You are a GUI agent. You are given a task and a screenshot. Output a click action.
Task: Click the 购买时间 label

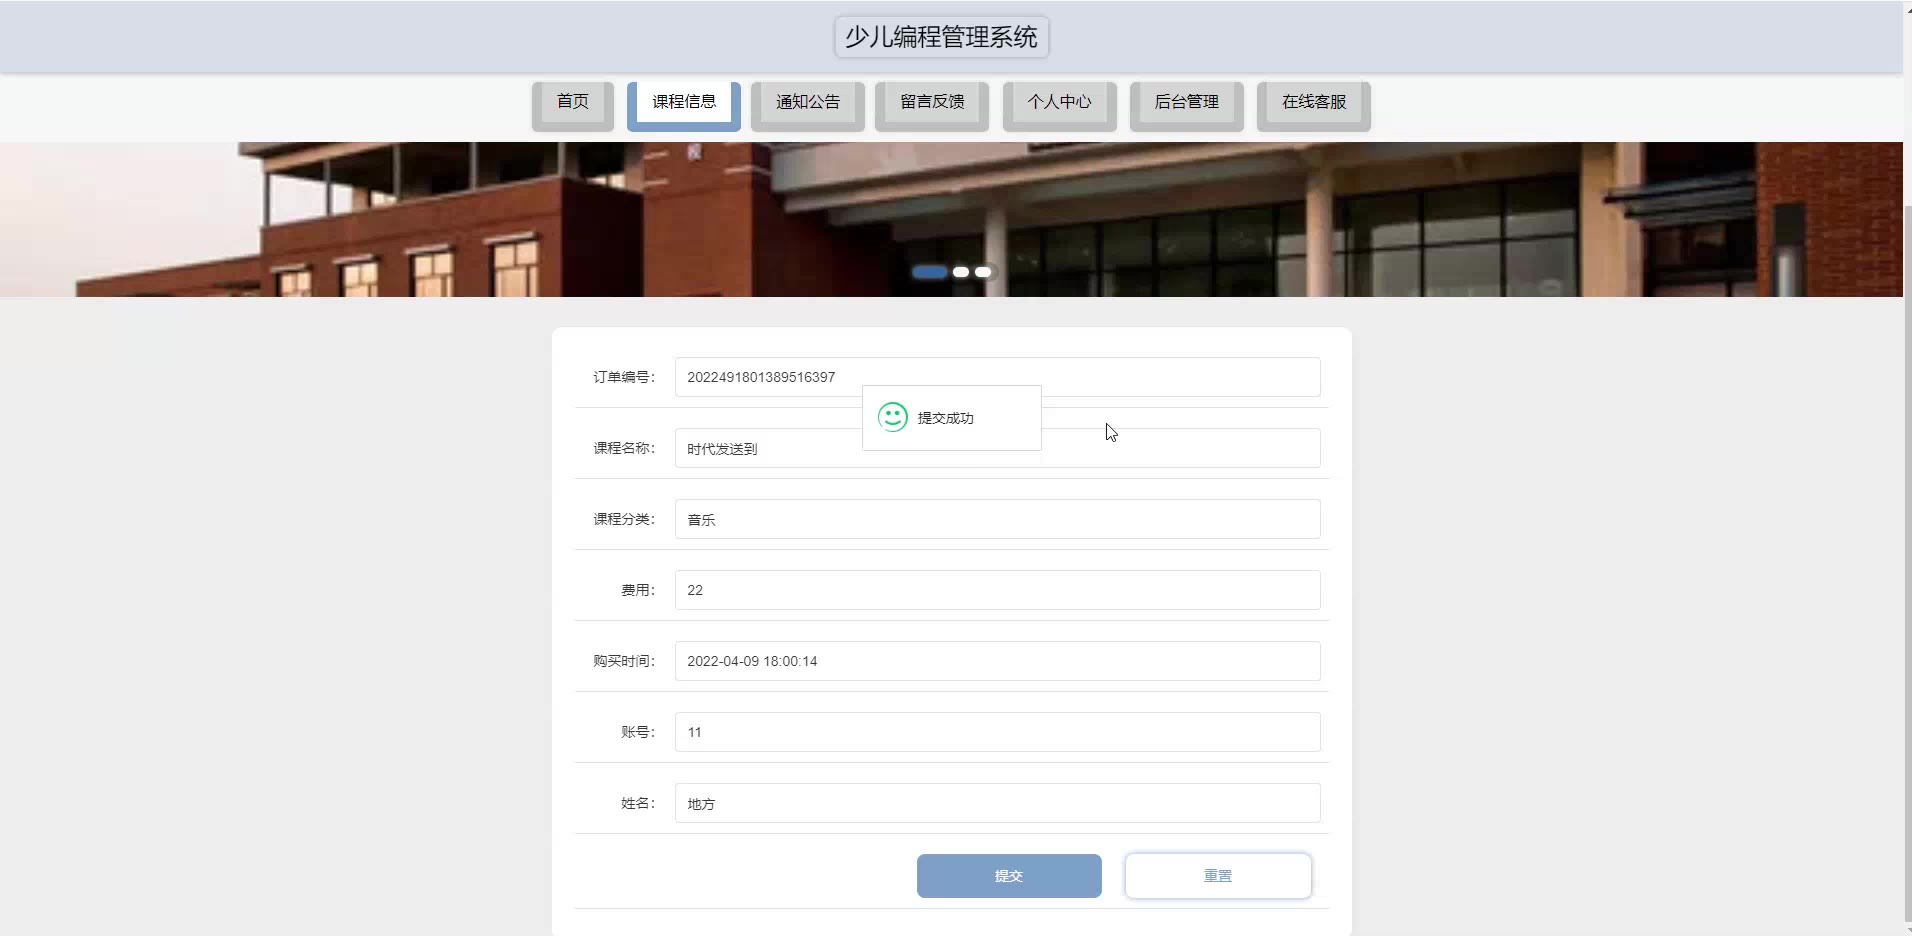click(x=624, y=661)
